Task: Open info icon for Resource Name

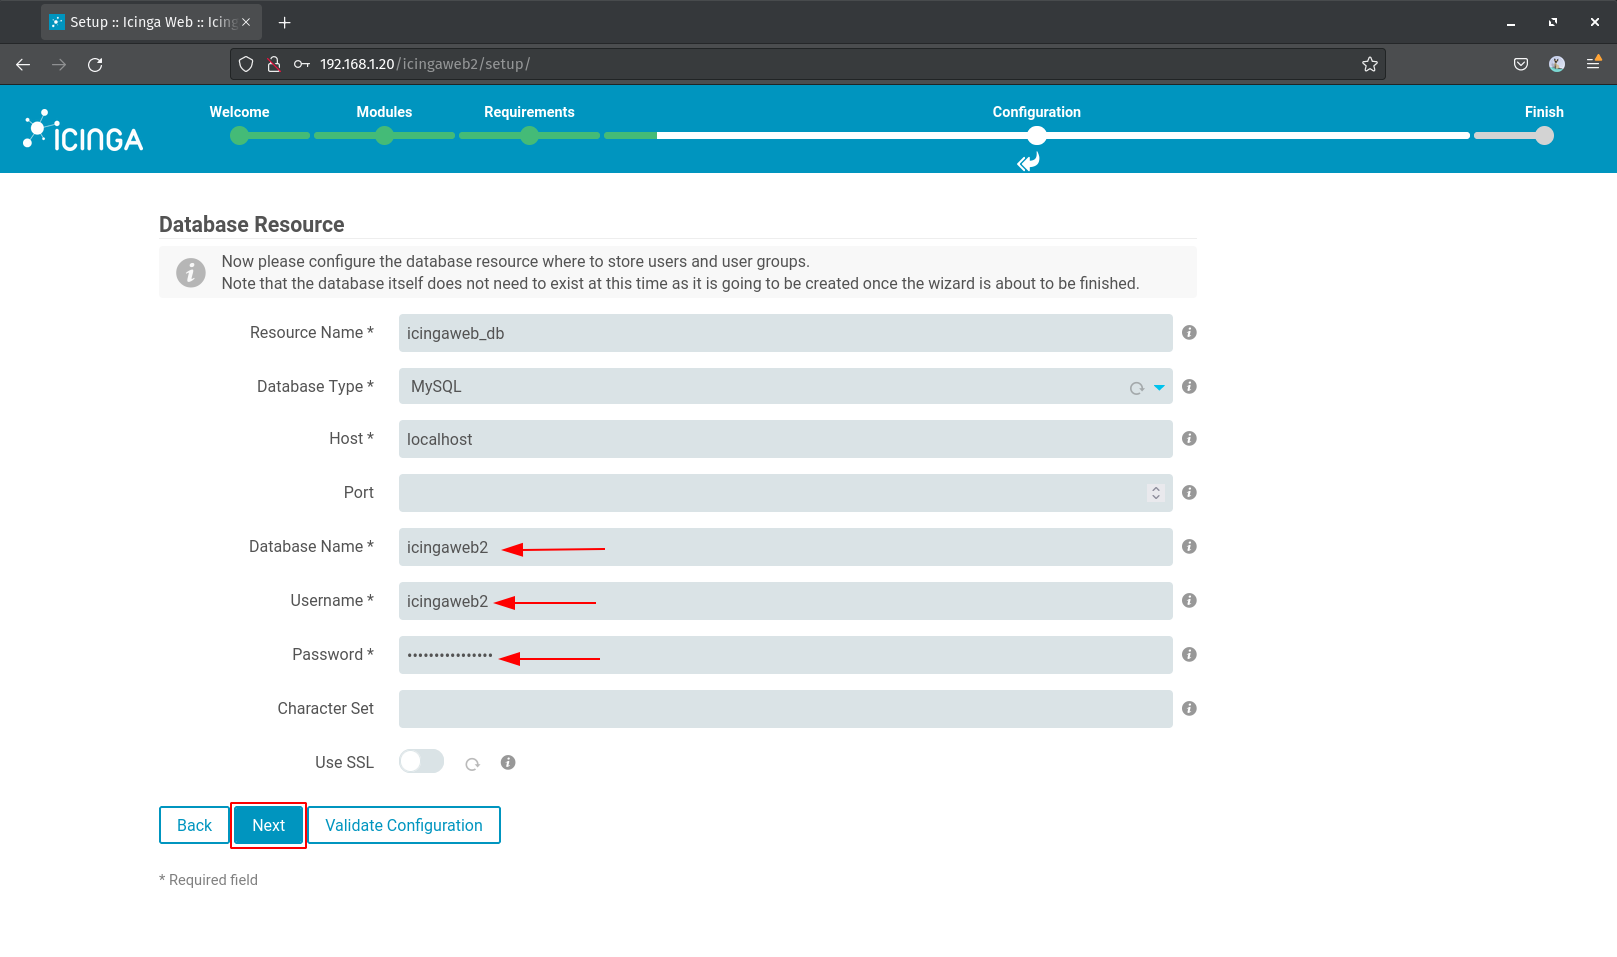Action: pos(1189,332)
